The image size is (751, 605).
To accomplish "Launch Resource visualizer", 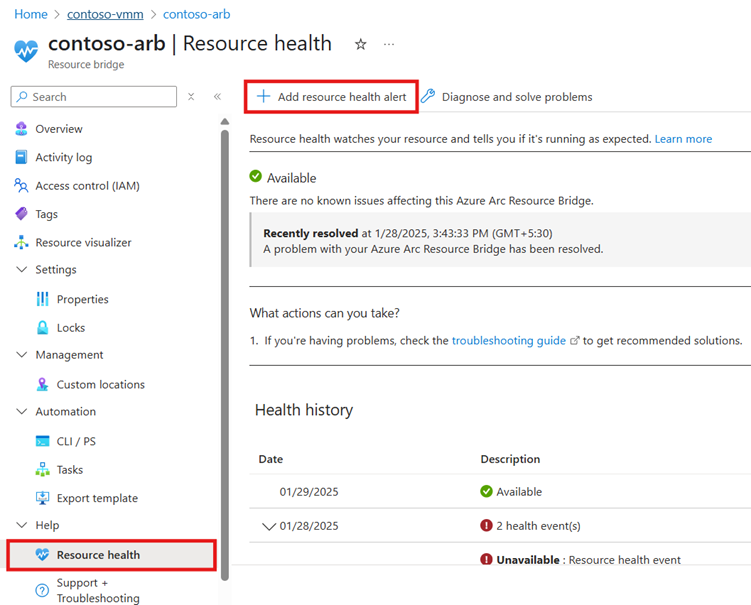I will pos(83,242).
